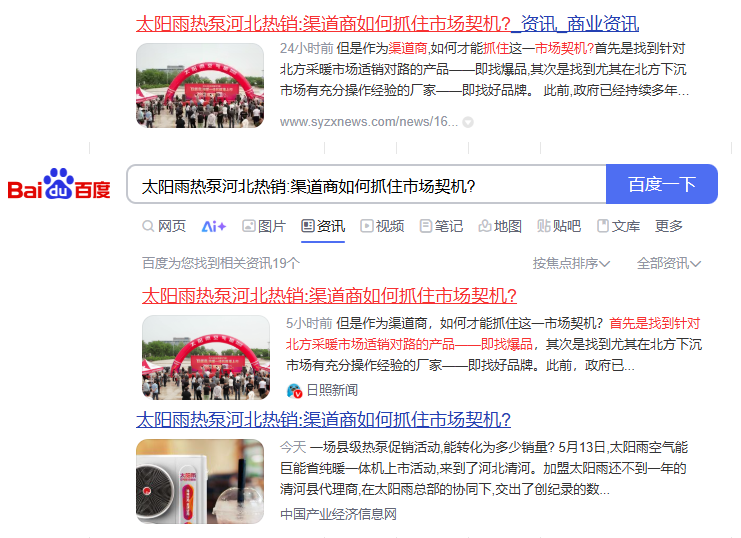Click inside the Baidu search input field
Image resolution: width=741 pixels, height=538 pixels.
tap(366, 184)
